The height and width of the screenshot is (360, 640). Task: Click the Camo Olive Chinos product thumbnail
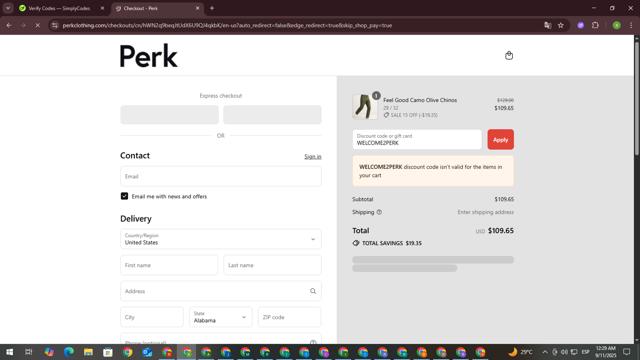pos(364,107)
